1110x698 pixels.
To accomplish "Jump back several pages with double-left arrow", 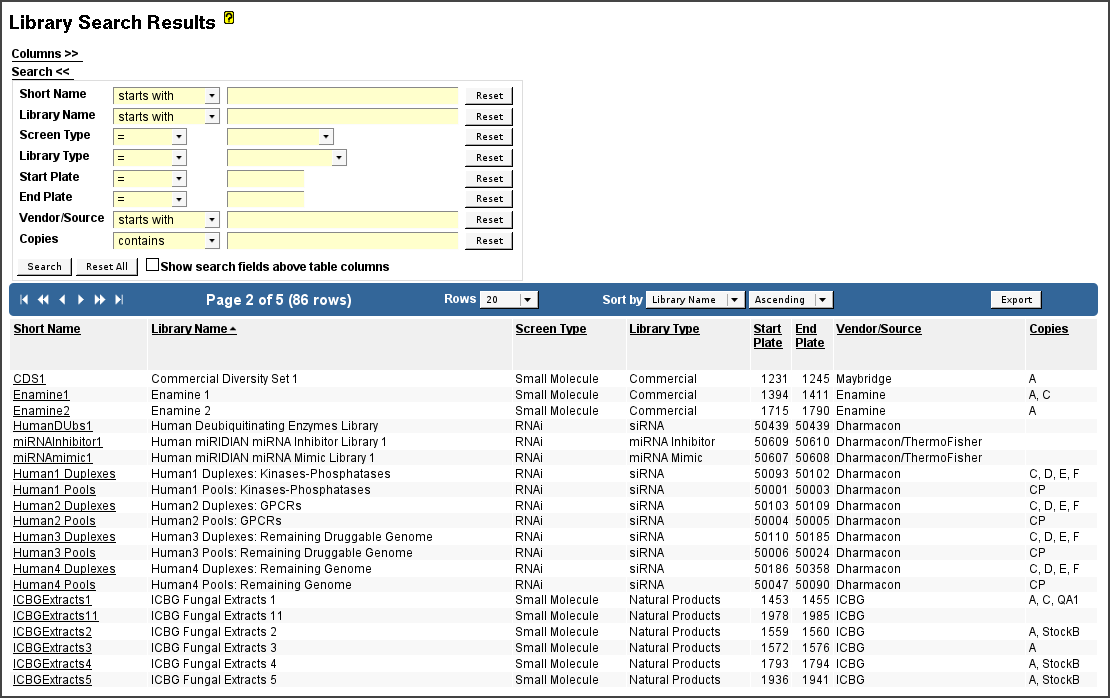I will [43, 299].
